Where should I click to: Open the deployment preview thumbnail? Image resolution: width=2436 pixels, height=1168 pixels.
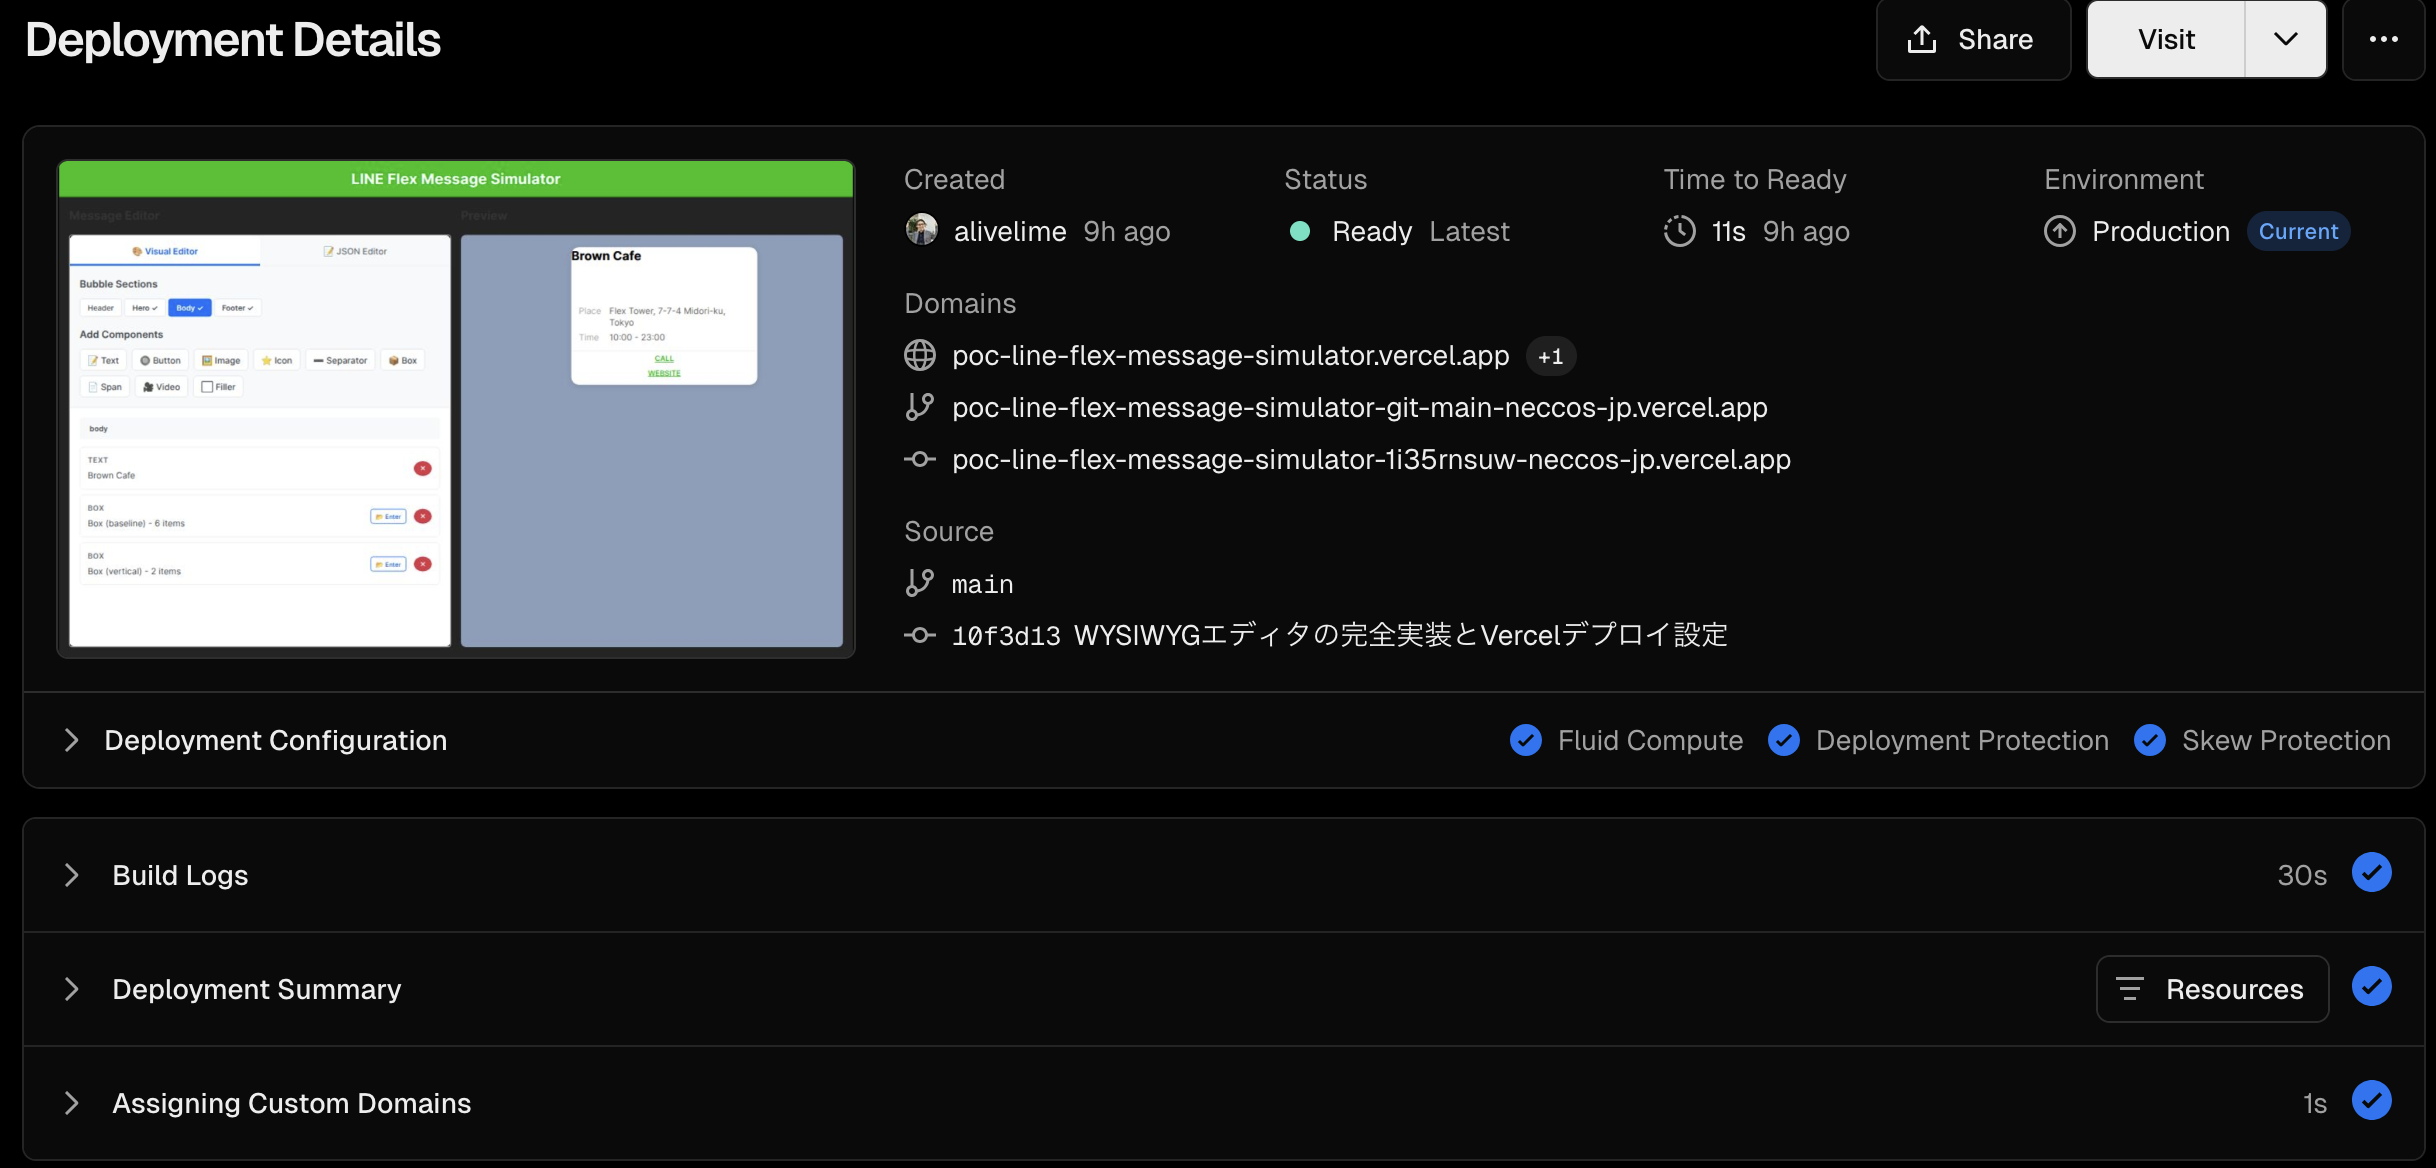click(x=456, y=409)
